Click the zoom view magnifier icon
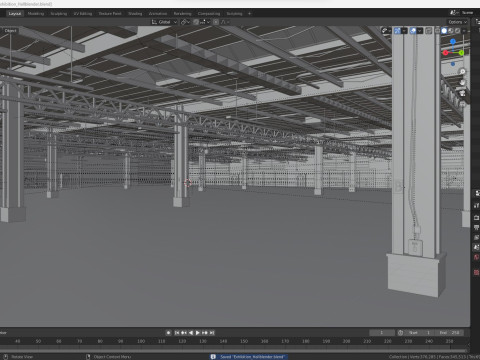The image size is (480, 360). click(x=462, y=71)
